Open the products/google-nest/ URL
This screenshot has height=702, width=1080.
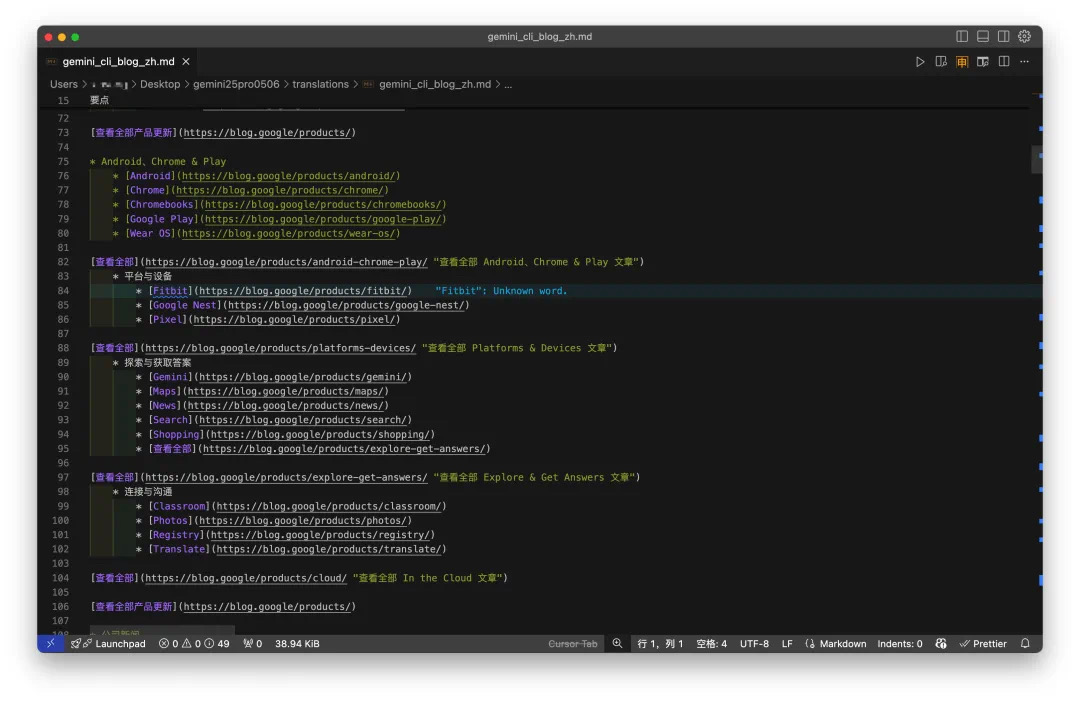click(346, 305)
